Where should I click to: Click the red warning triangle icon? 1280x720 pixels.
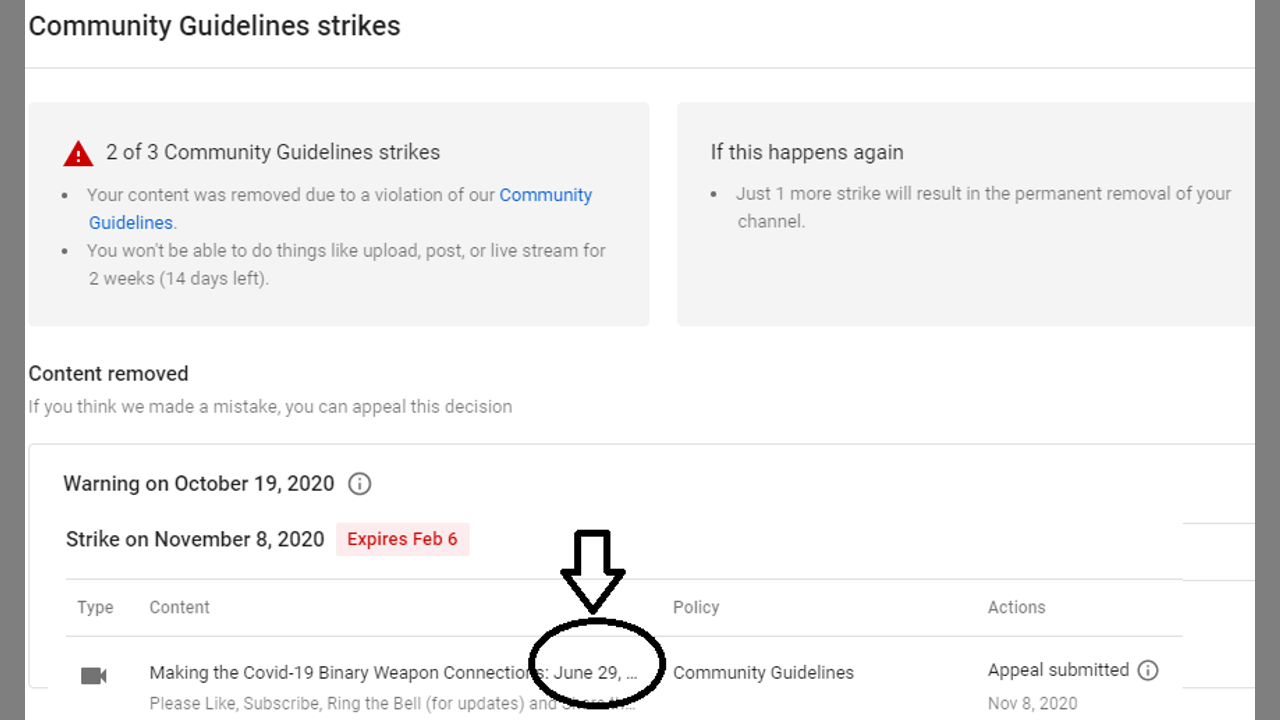pyautogui.click(x=78, y=154)
